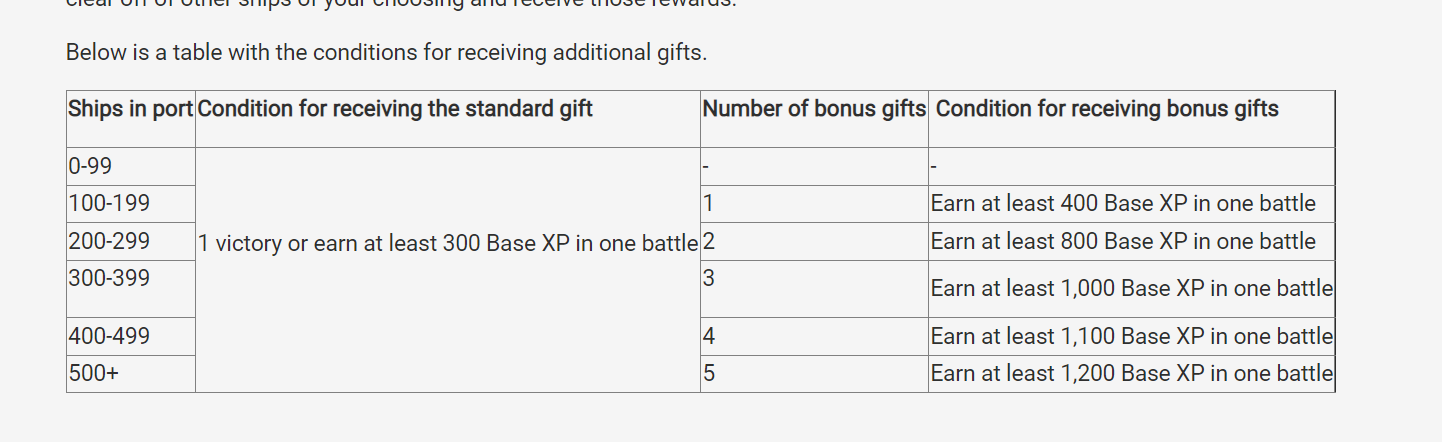Click the "Condition for receiving bonus gifts" header
The image size is (1442, 442).
coord(1107,109)
